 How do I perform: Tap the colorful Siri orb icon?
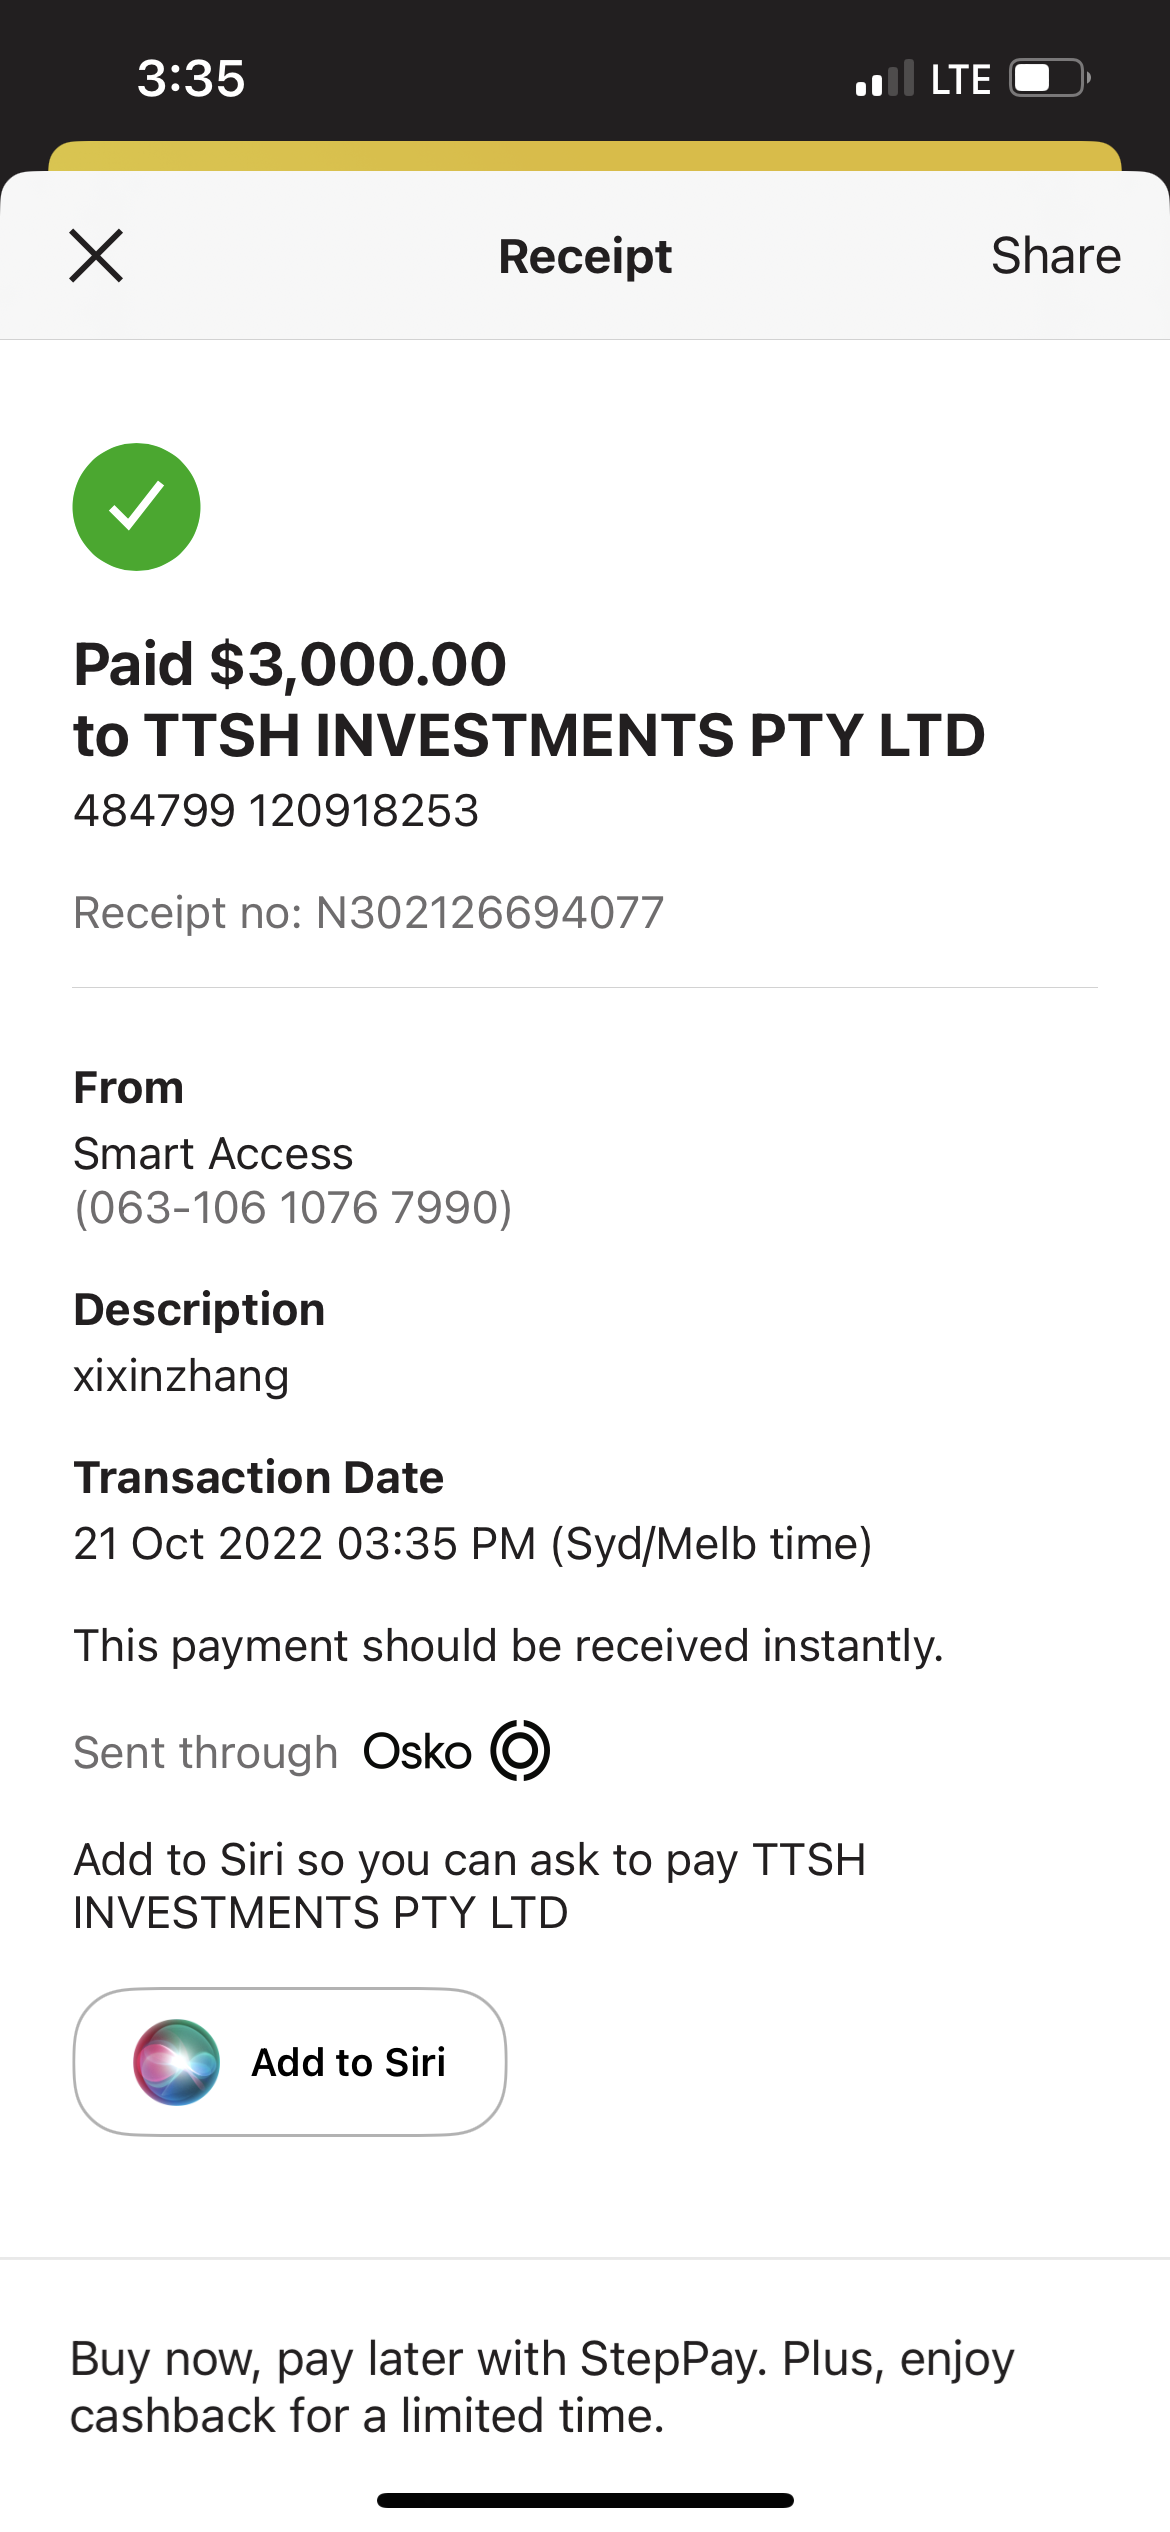click(176, 2062)
